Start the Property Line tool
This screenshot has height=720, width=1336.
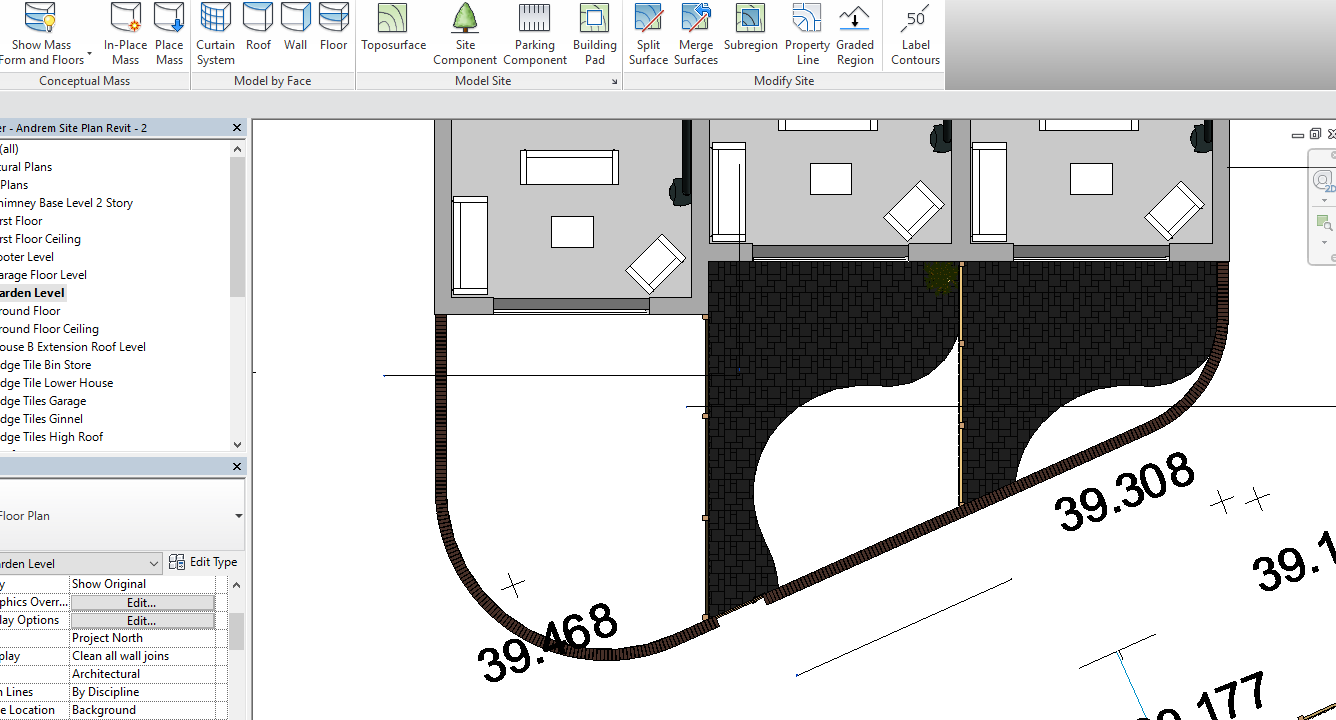click(807, 35)
